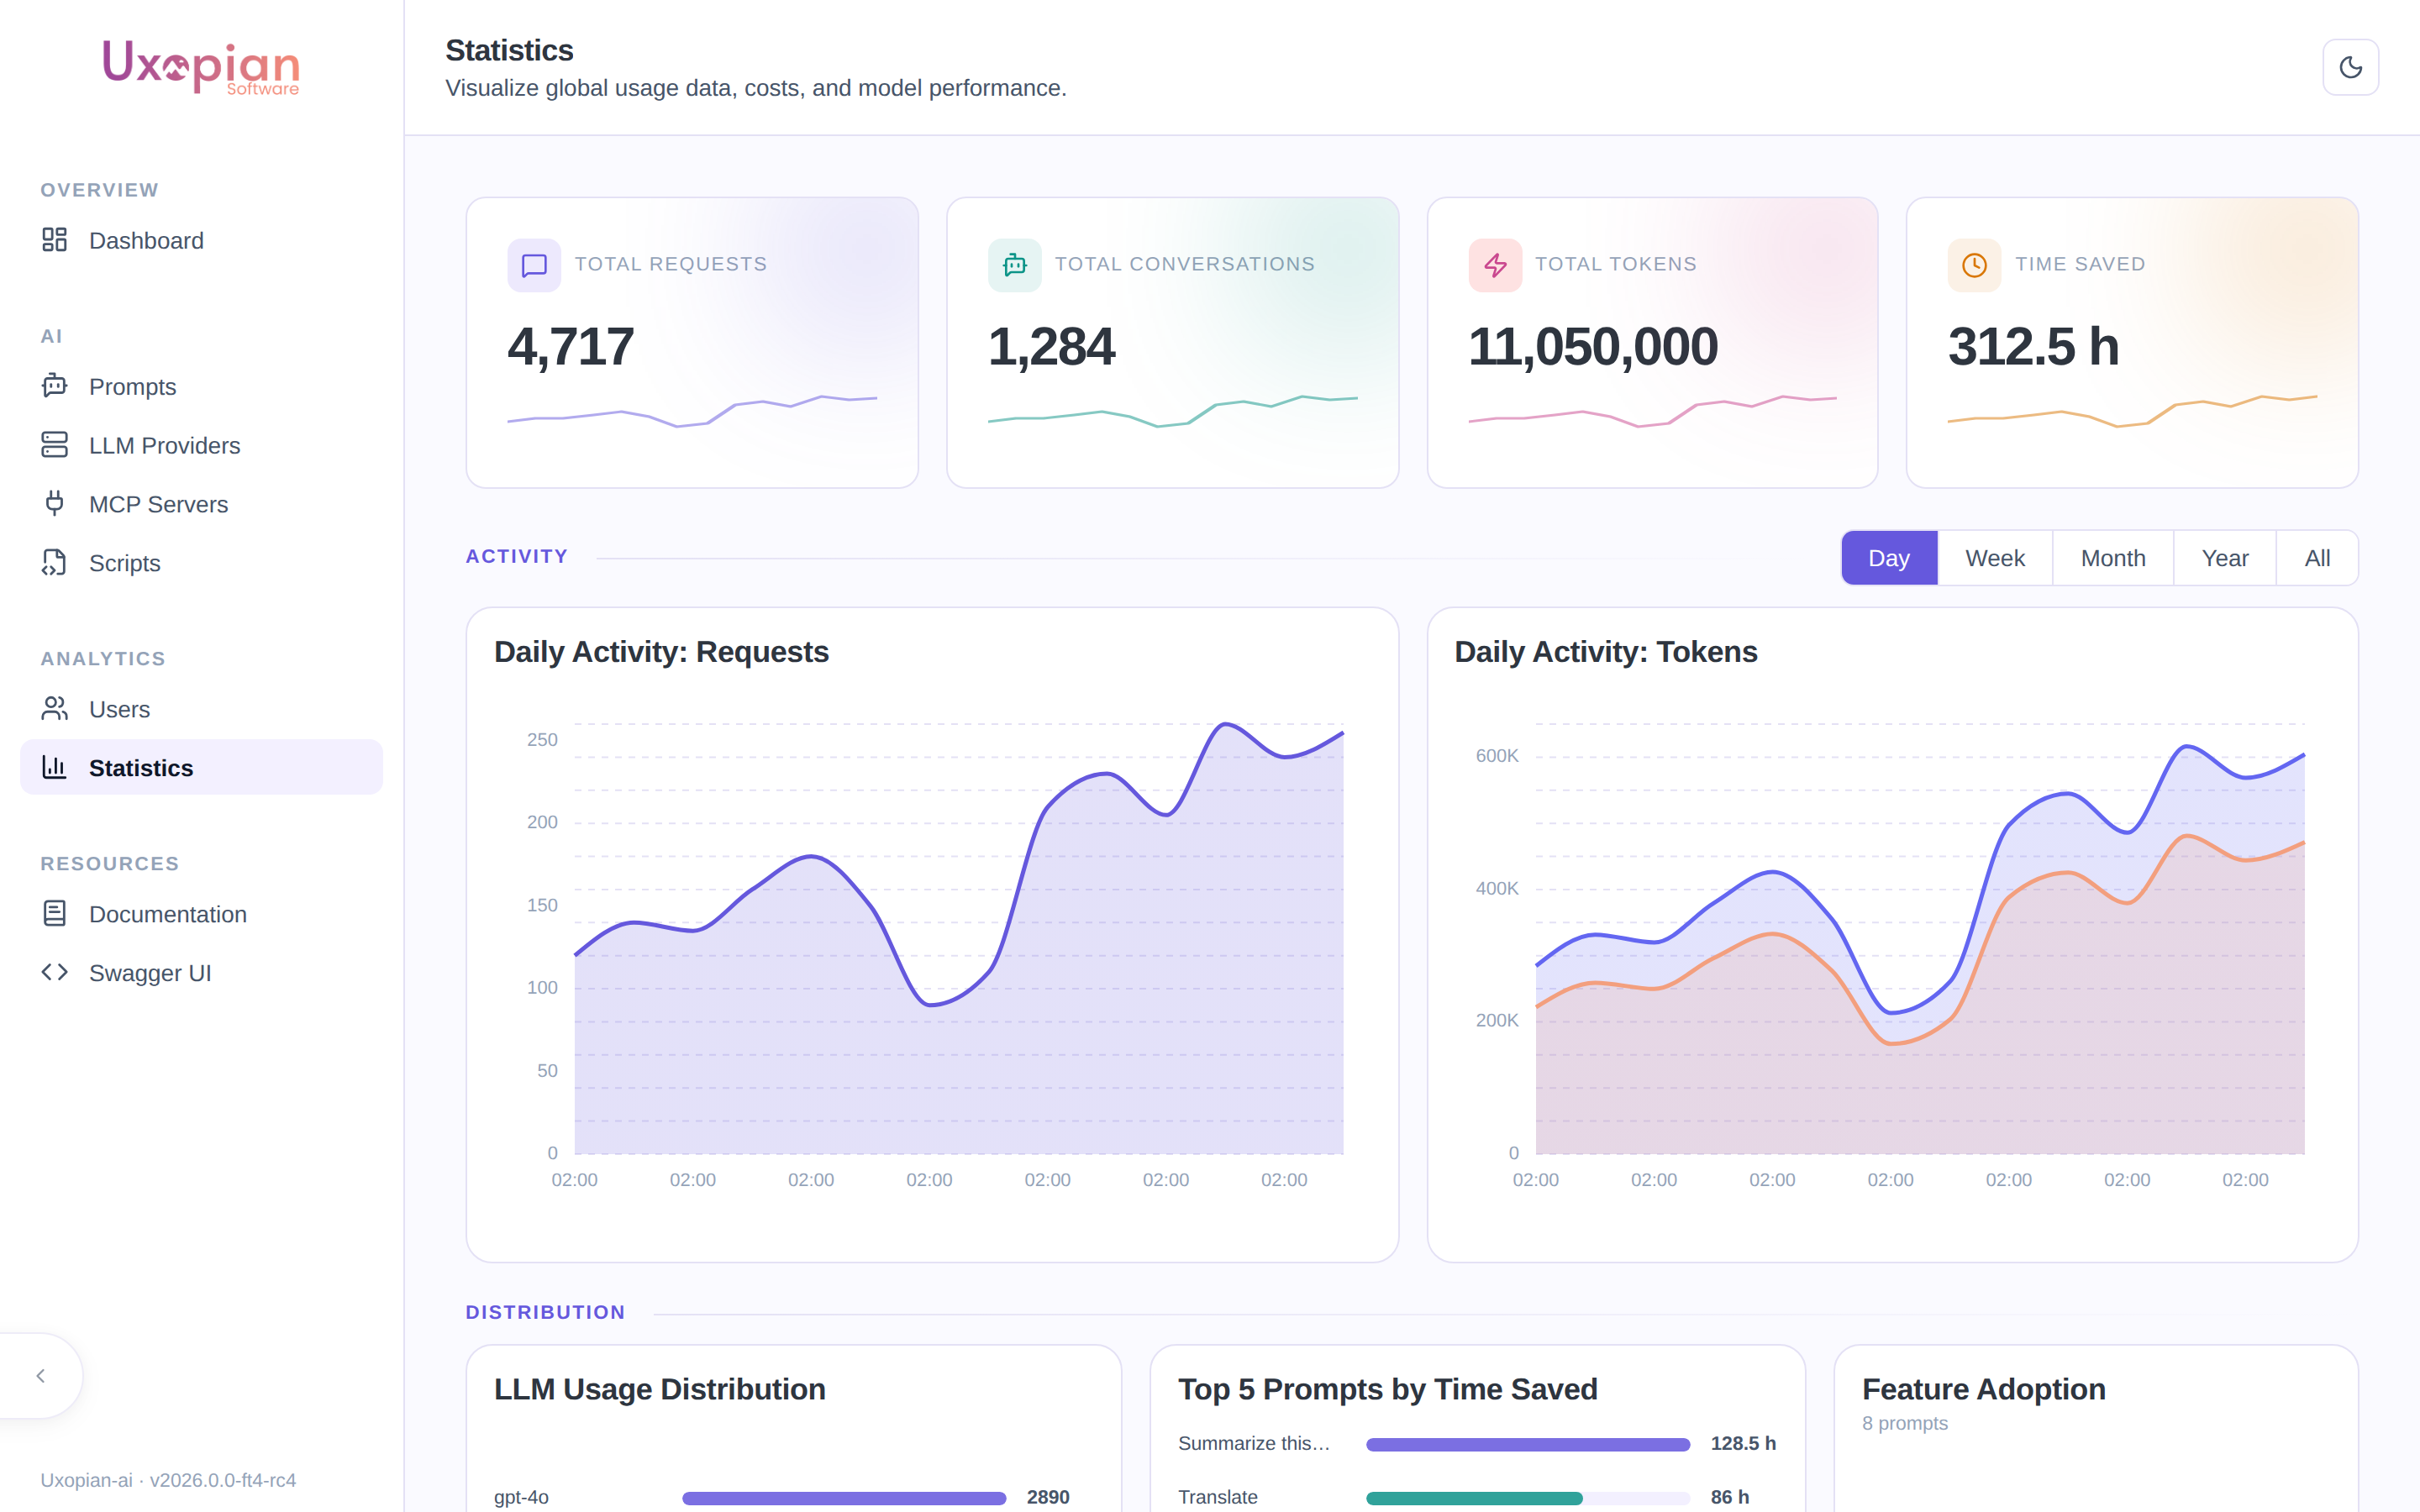The image size is (2420, 1512).
Task: Click the Time Saved sparkline
Action: 2132,411
